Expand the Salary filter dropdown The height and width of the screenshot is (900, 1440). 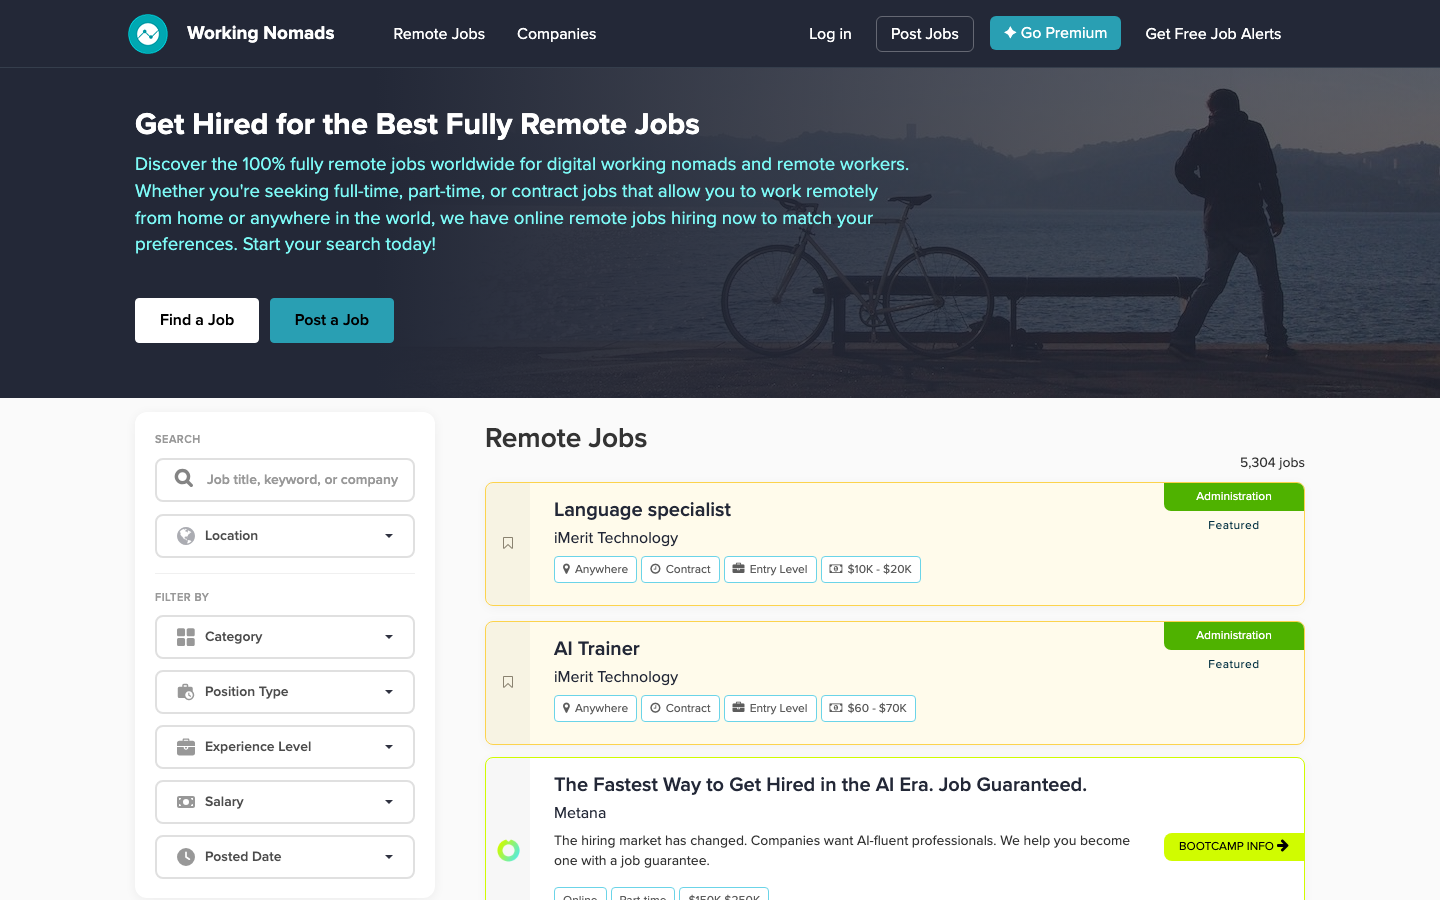coord(285,802)
